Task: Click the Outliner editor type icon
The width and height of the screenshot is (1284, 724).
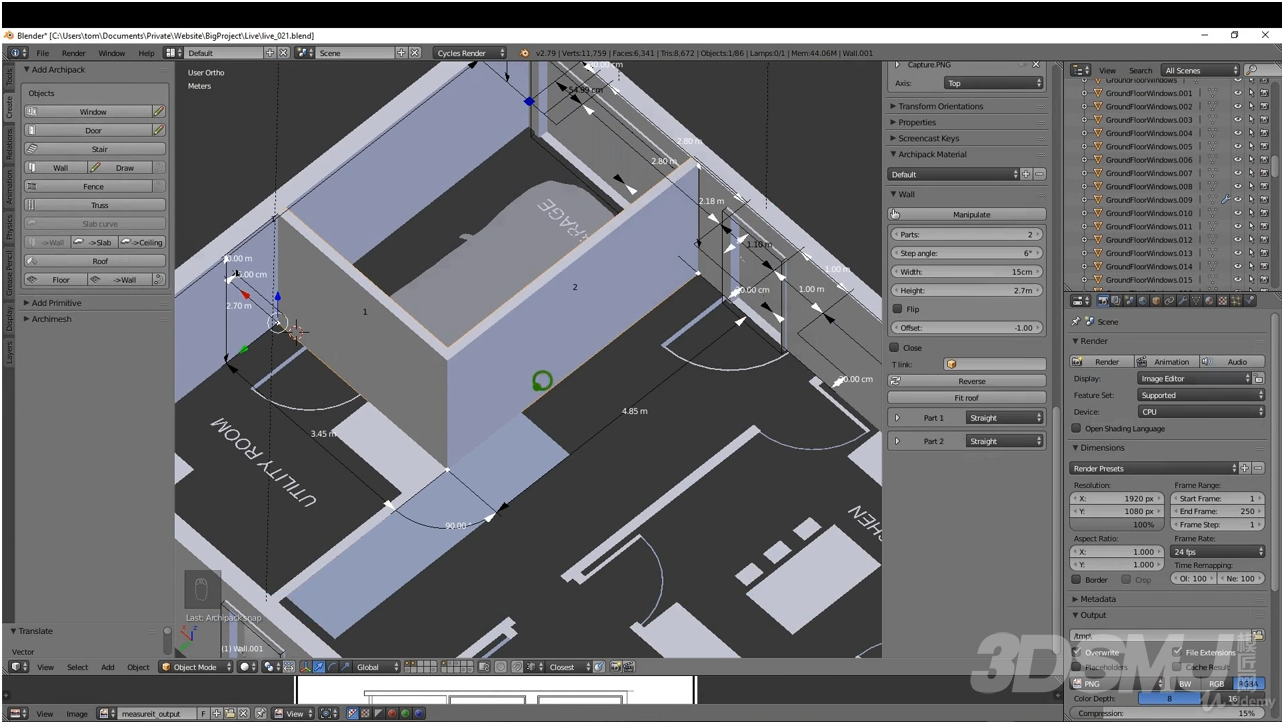Action: [1080, 70]
